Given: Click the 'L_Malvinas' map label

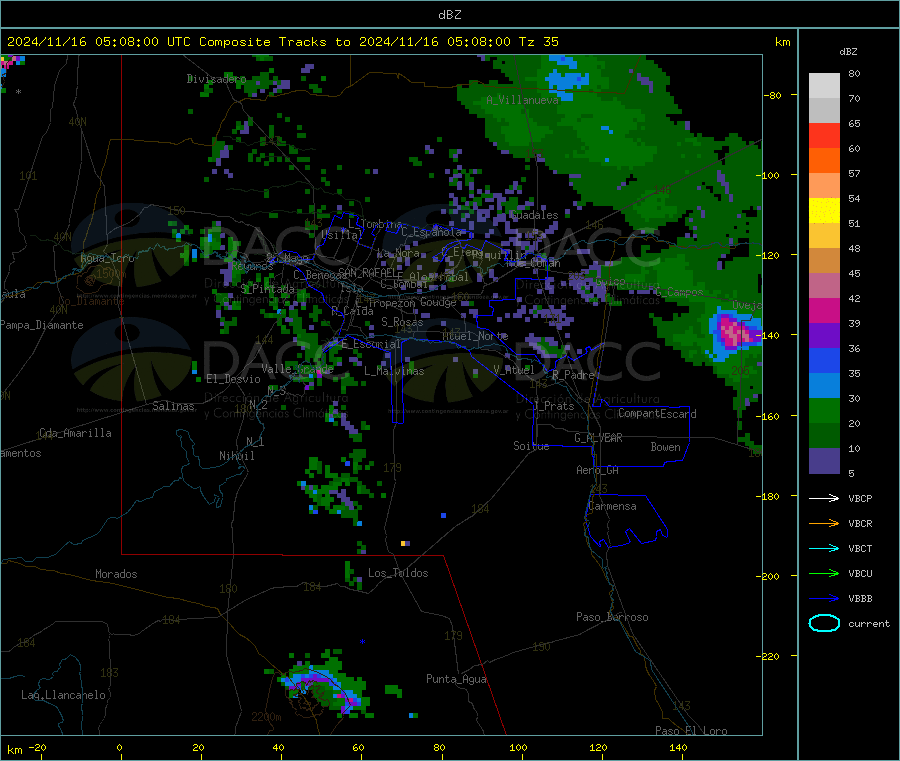Looking at the screenshot, I should 394,371.
